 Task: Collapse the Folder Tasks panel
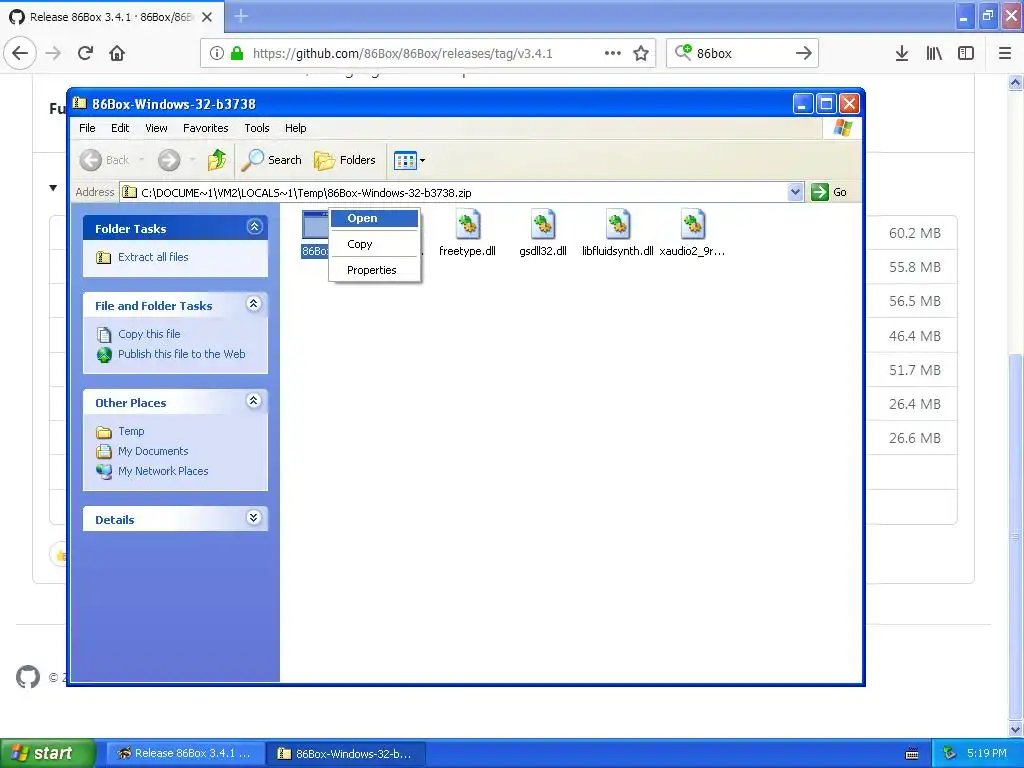coord(254,227)
